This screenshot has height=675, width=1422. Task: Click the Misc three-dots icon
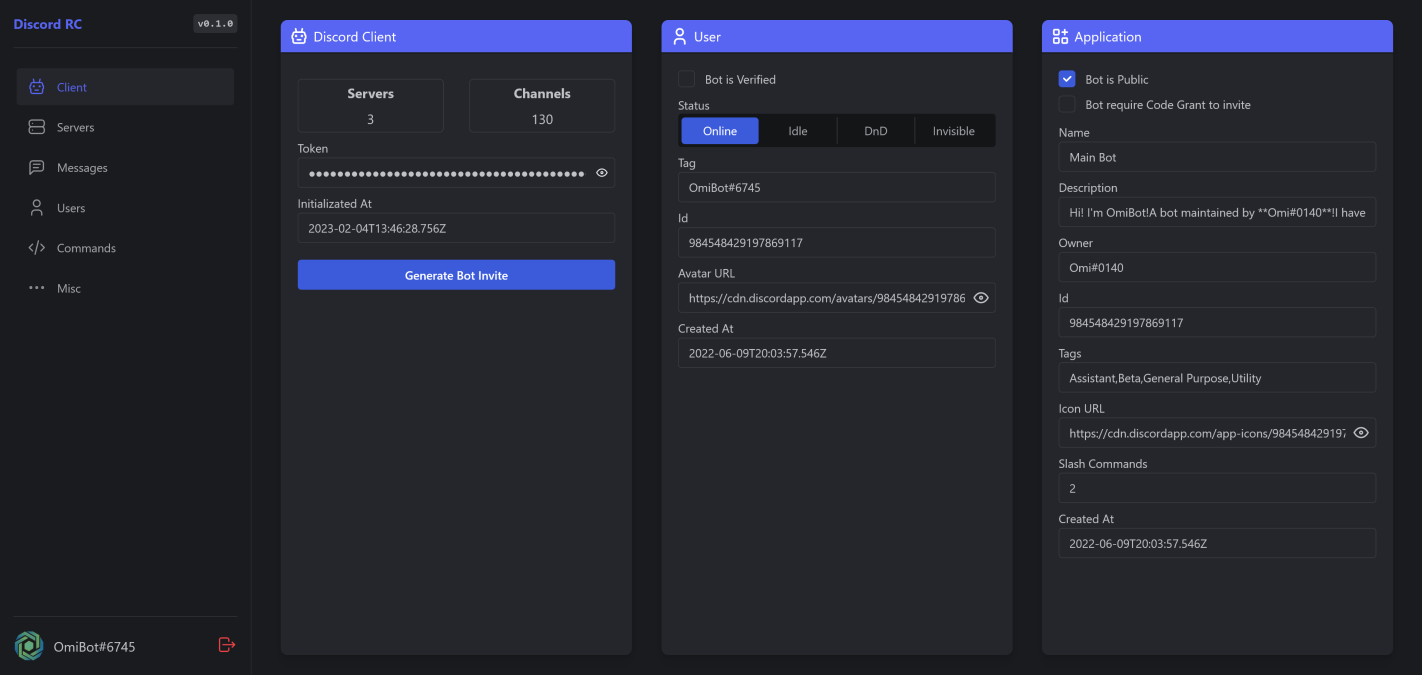[37, 288]
